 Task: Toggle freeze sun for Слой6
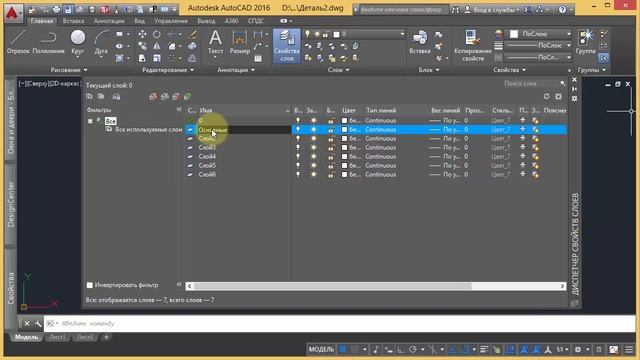313,174
